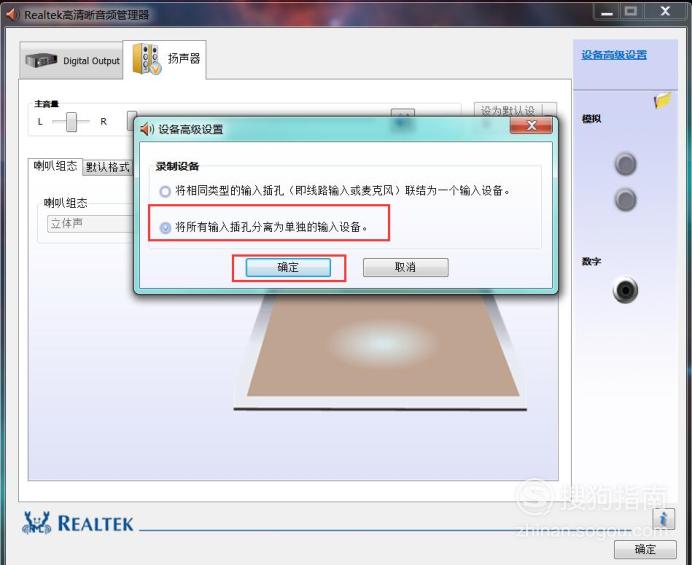Click the digital output jack icon
Viewport: 692px width, 565px height.
coord(625,290)
